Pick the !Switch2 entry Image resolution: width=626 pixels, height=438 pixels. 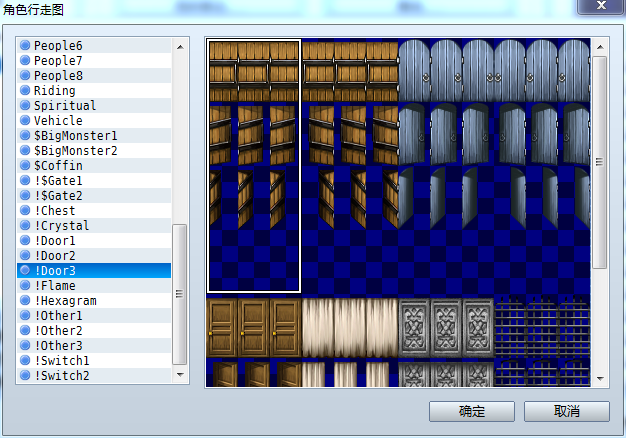(94, 376)
